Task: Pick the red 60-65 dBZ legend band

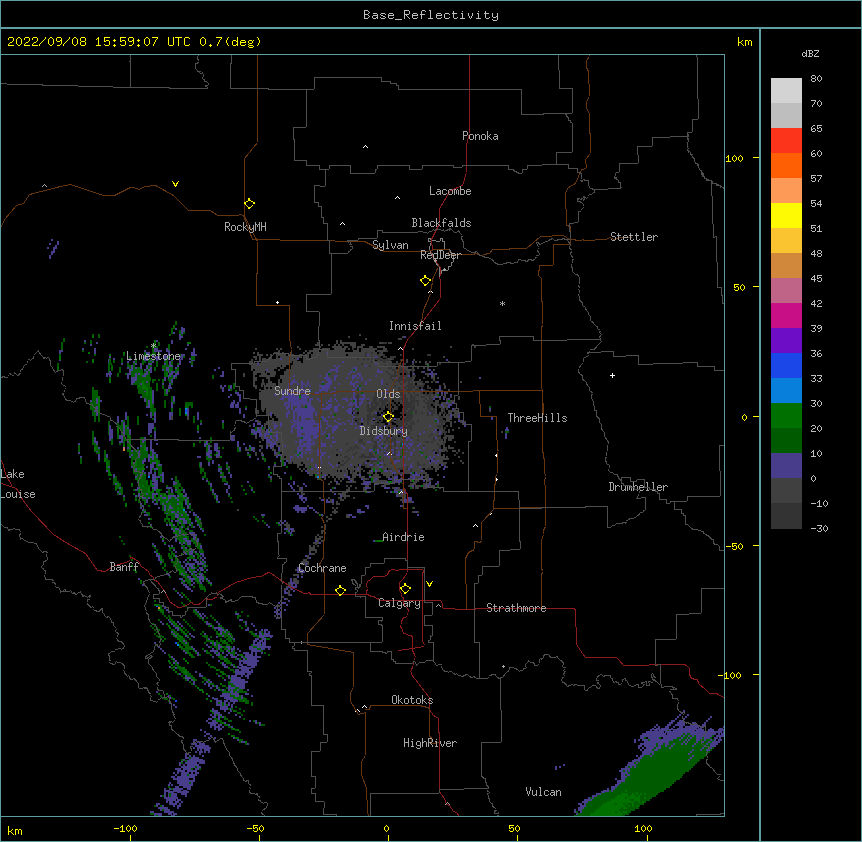Action: 786,141
